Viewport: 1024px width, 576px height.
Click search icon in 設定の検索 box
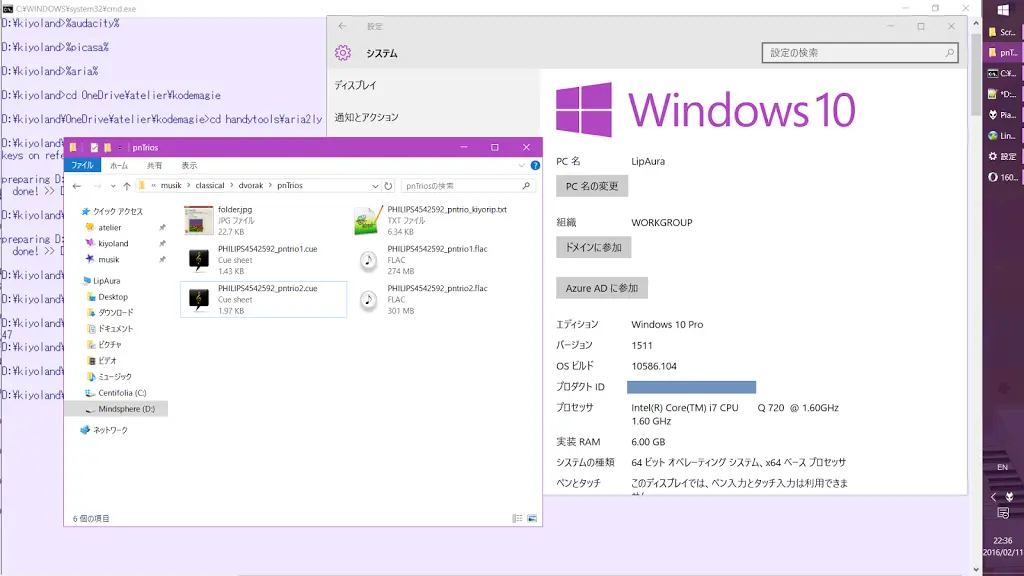click(950, 53)
